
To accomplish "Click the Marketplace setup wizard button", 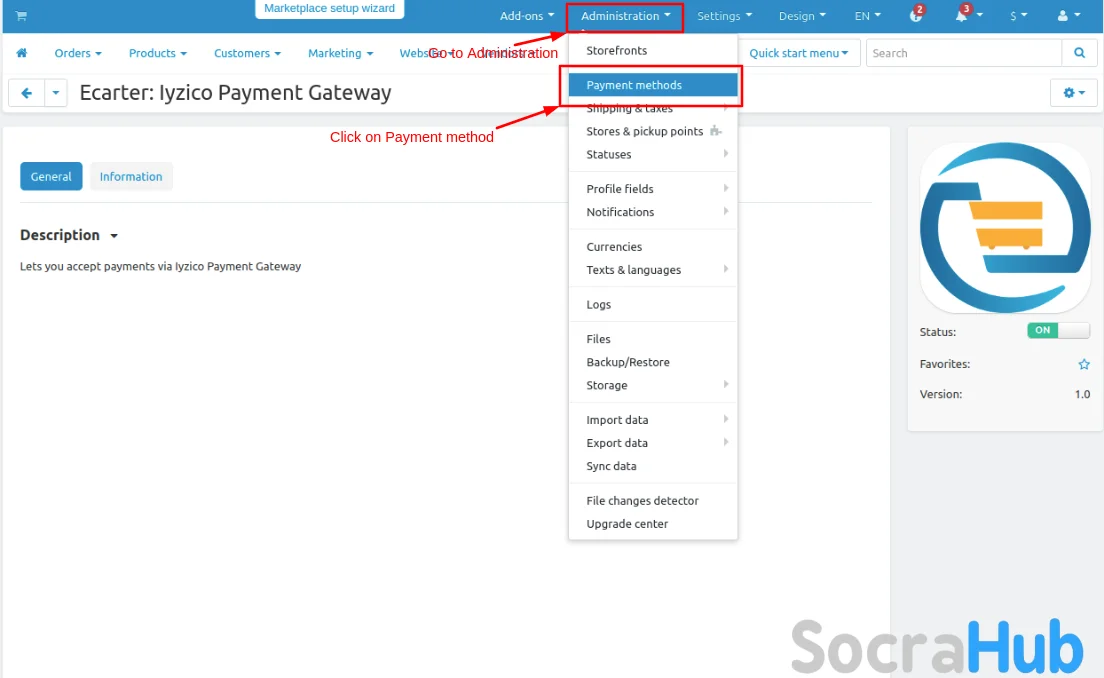I will click(x=330, y=8).
